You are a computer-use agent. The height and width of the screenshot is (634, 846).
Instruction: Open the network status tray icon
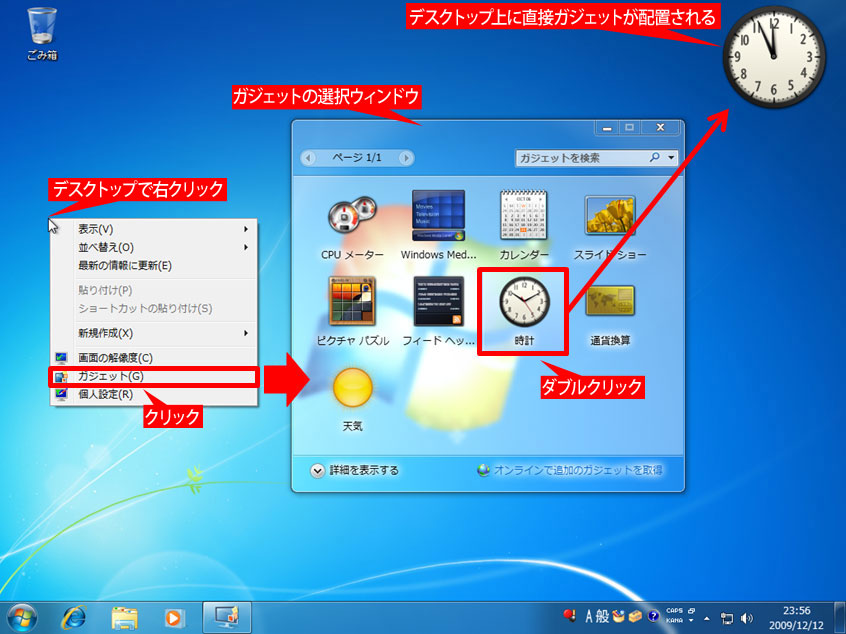tap(727, 618)
